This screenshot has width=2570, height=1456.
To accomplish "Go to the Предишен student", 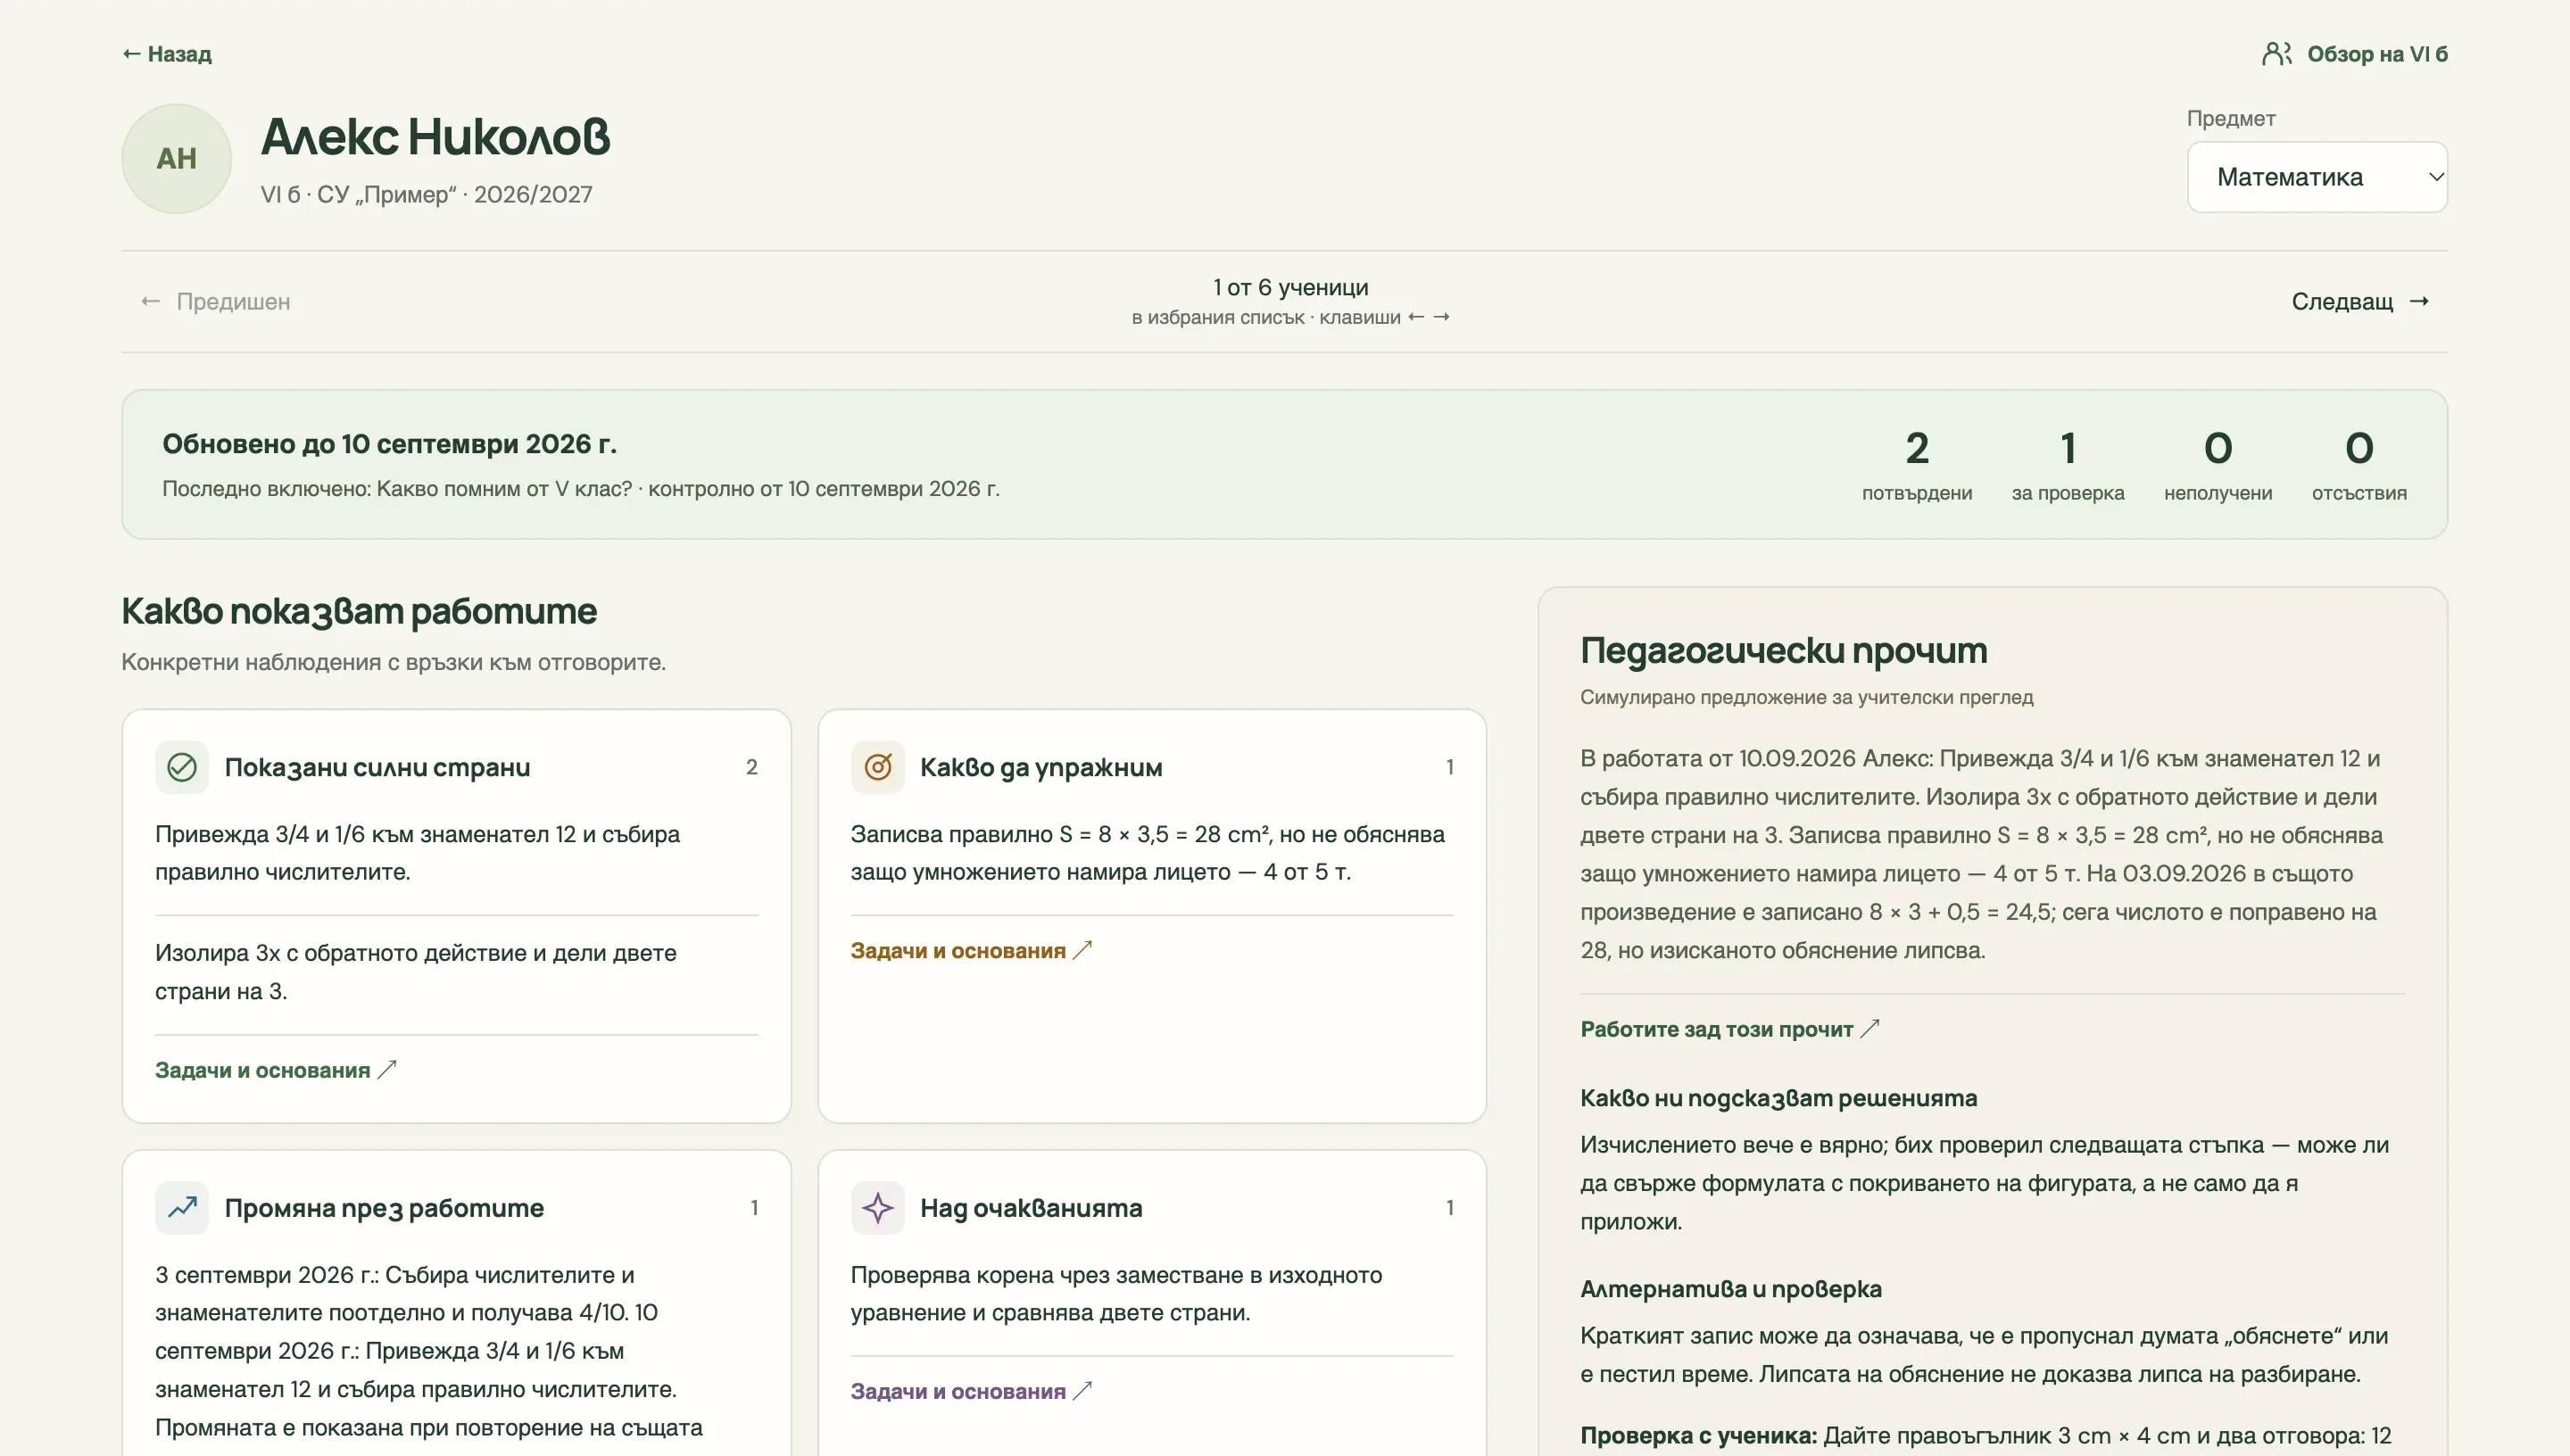I will coord(216,301).
